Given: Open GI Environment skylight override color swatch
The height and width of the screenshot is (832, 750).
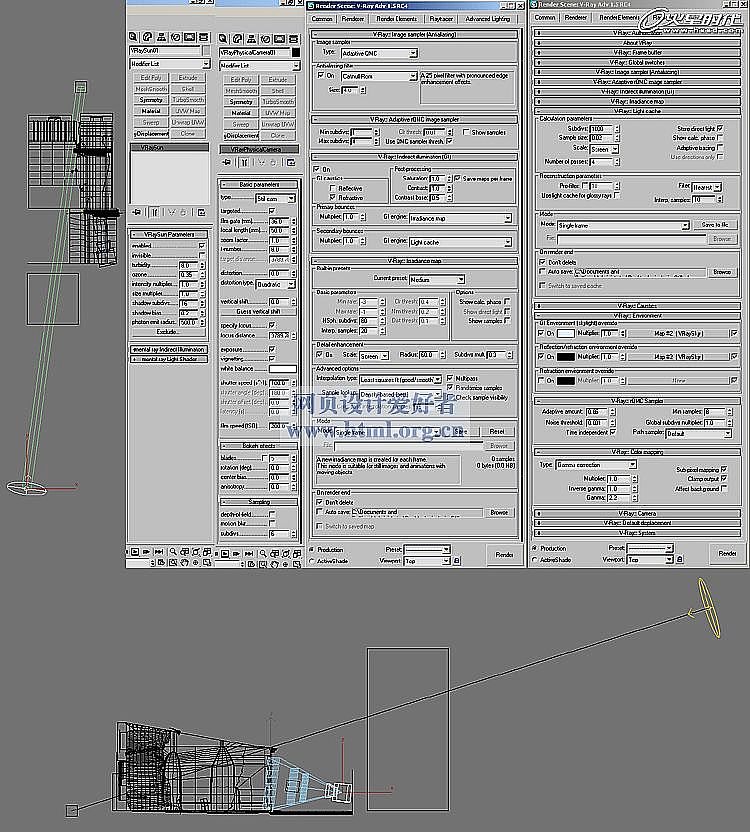Looking at the screenshot, I should (565, 333).
